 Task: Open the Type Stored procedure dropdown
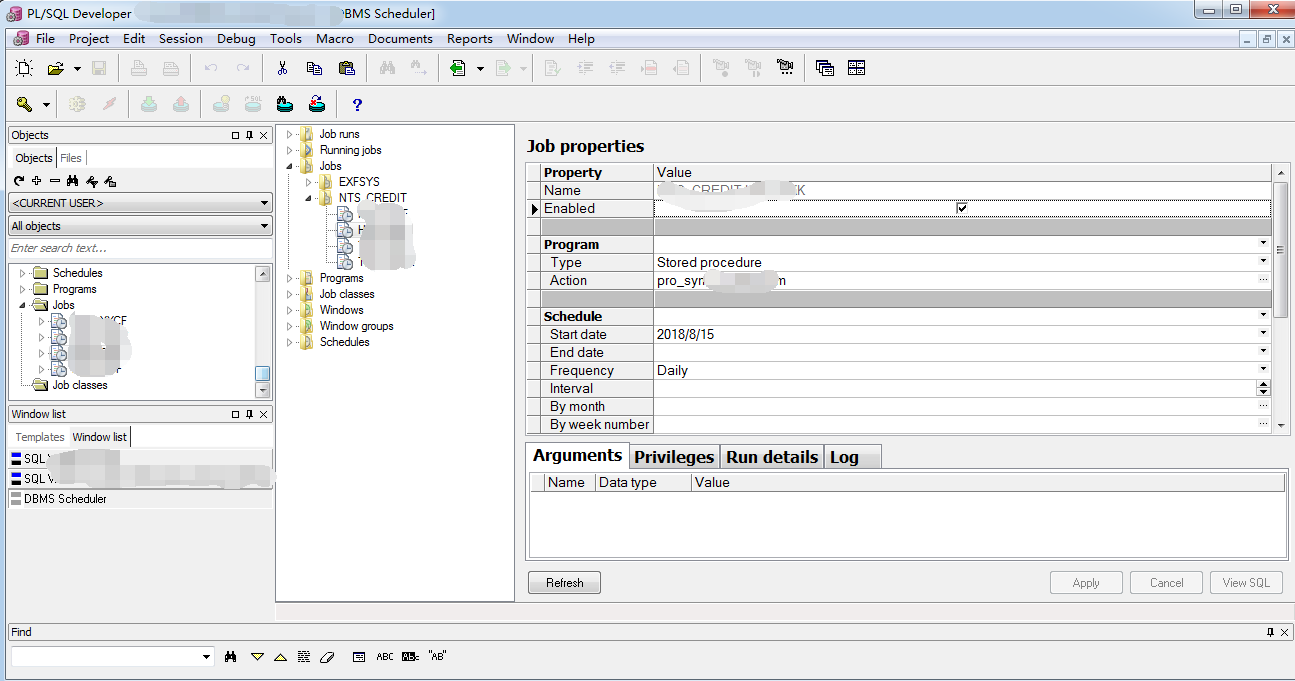pos(1264,262)
